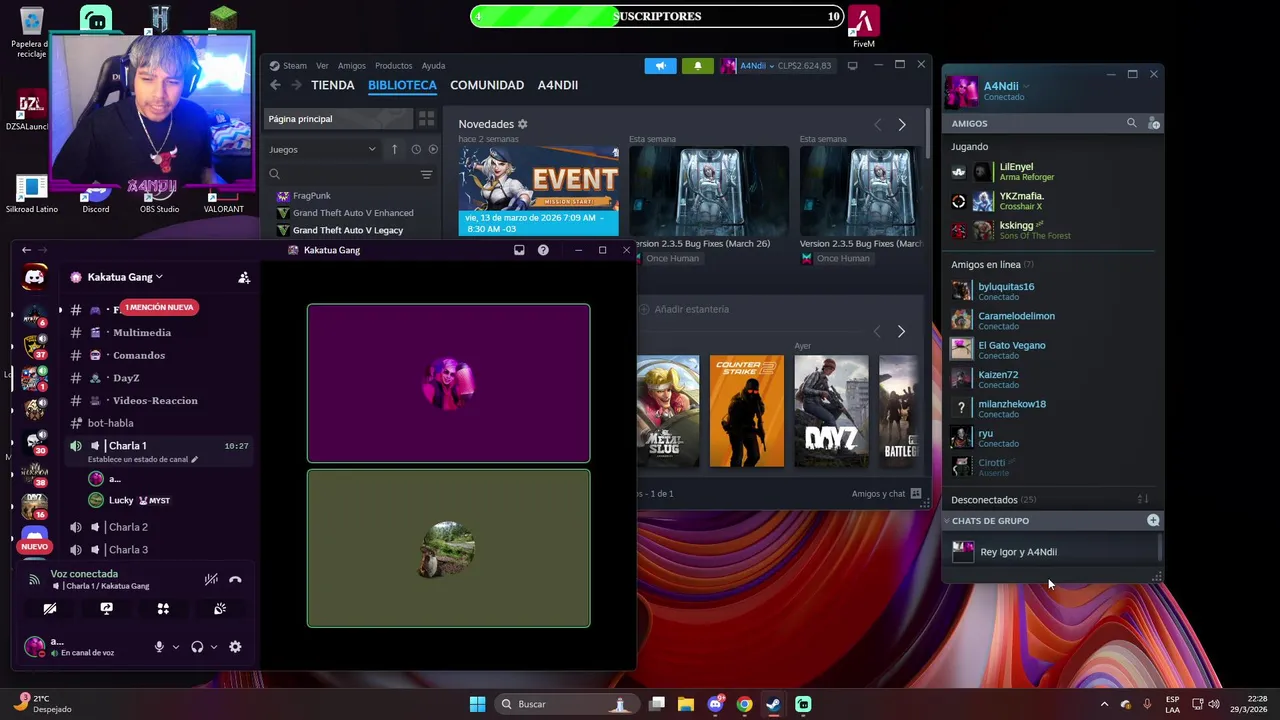Expand headphone output options arrow in Discord

(213, 647)
